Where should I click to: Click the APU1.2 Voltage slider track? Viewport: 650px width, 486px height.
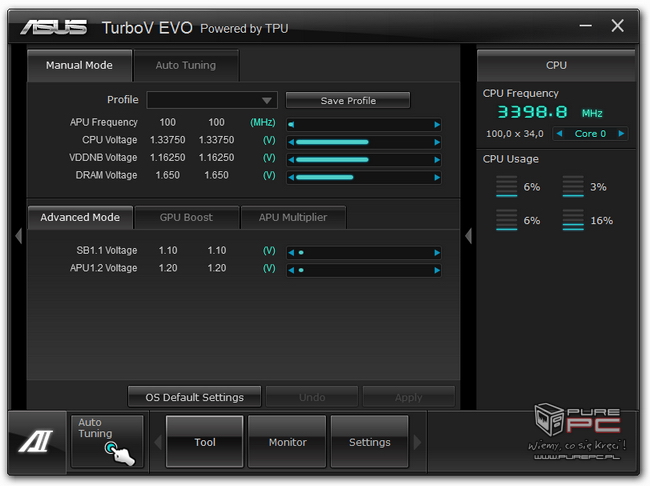364,270
